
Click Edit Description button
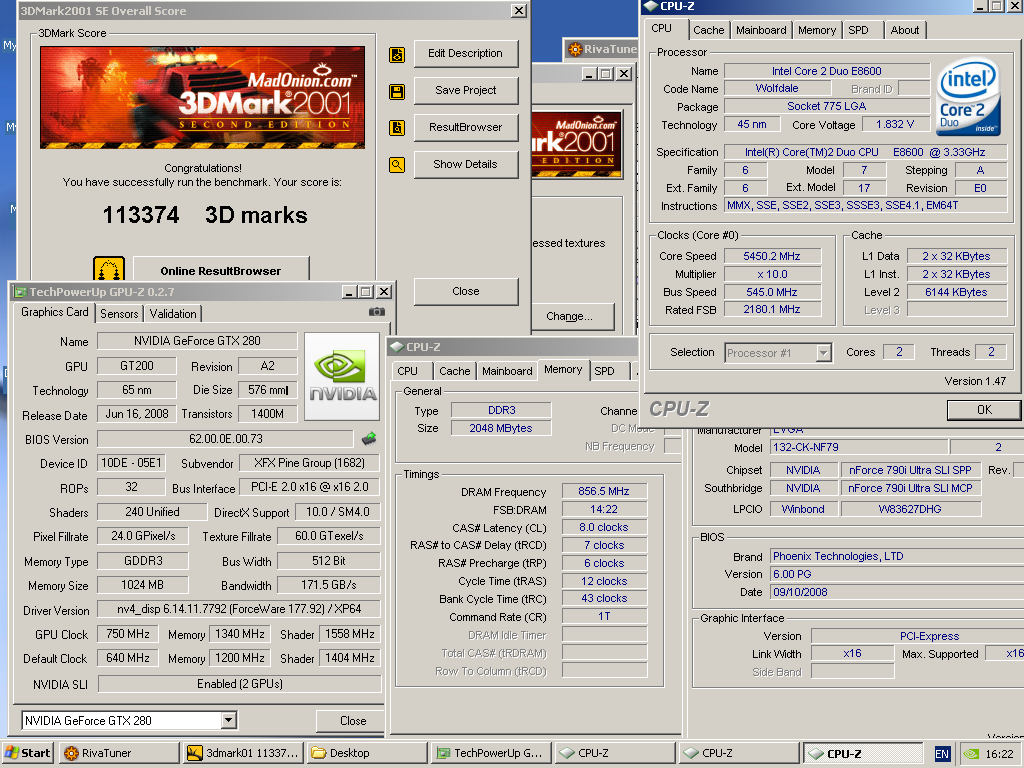[x=466, y=54]
